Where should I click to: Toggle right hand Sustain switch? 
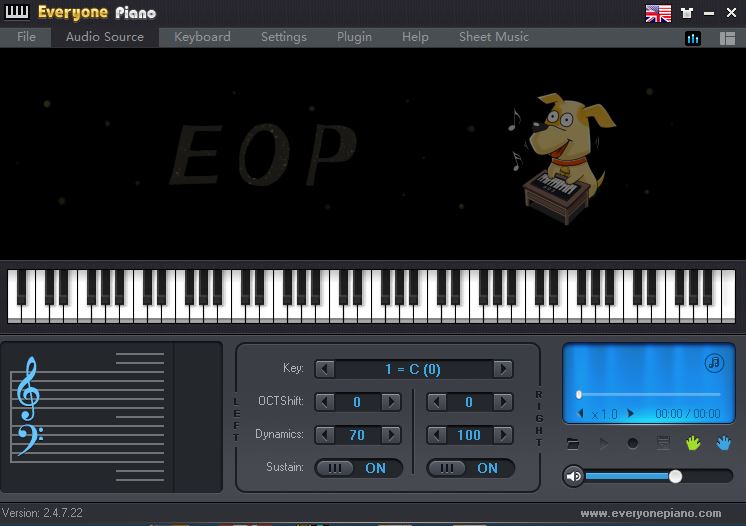(471, 468)
